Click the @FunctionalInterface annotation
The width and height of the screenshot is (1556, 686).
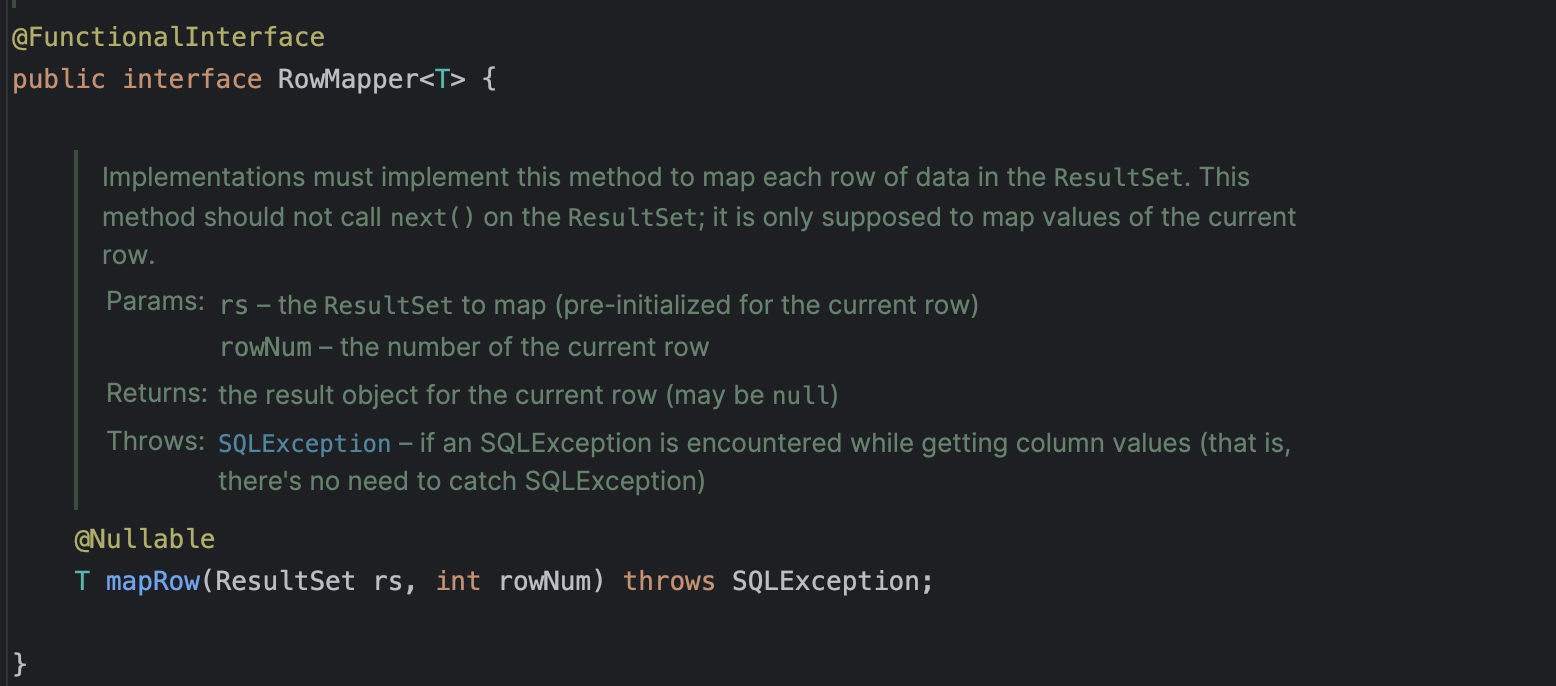click(x=168, y=38)
